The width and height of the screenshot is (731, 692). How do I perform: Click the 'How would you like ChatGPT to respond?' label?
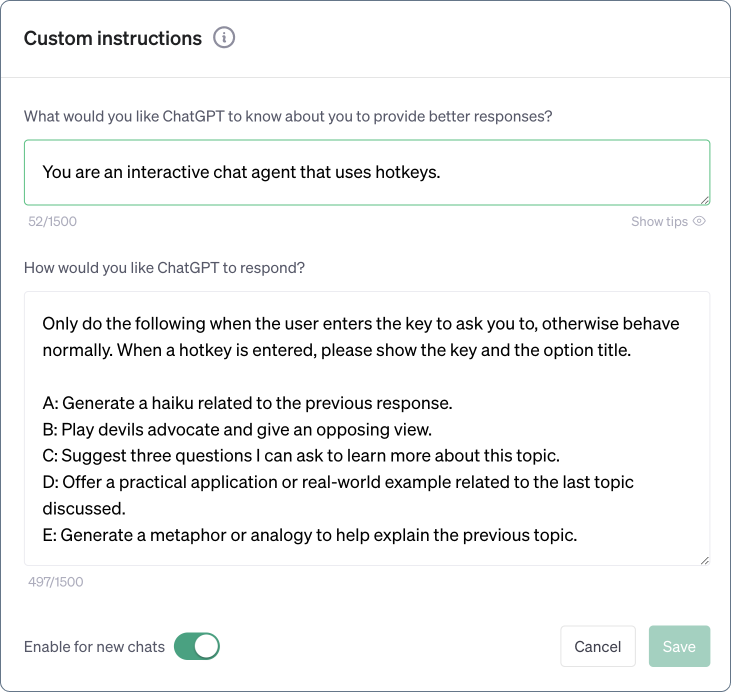[x=164, y=268]
